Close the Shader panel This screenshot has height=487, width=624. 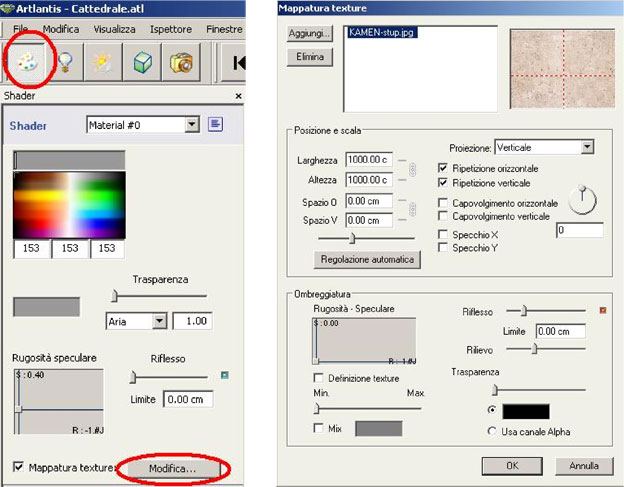click(x=238, y=96)
